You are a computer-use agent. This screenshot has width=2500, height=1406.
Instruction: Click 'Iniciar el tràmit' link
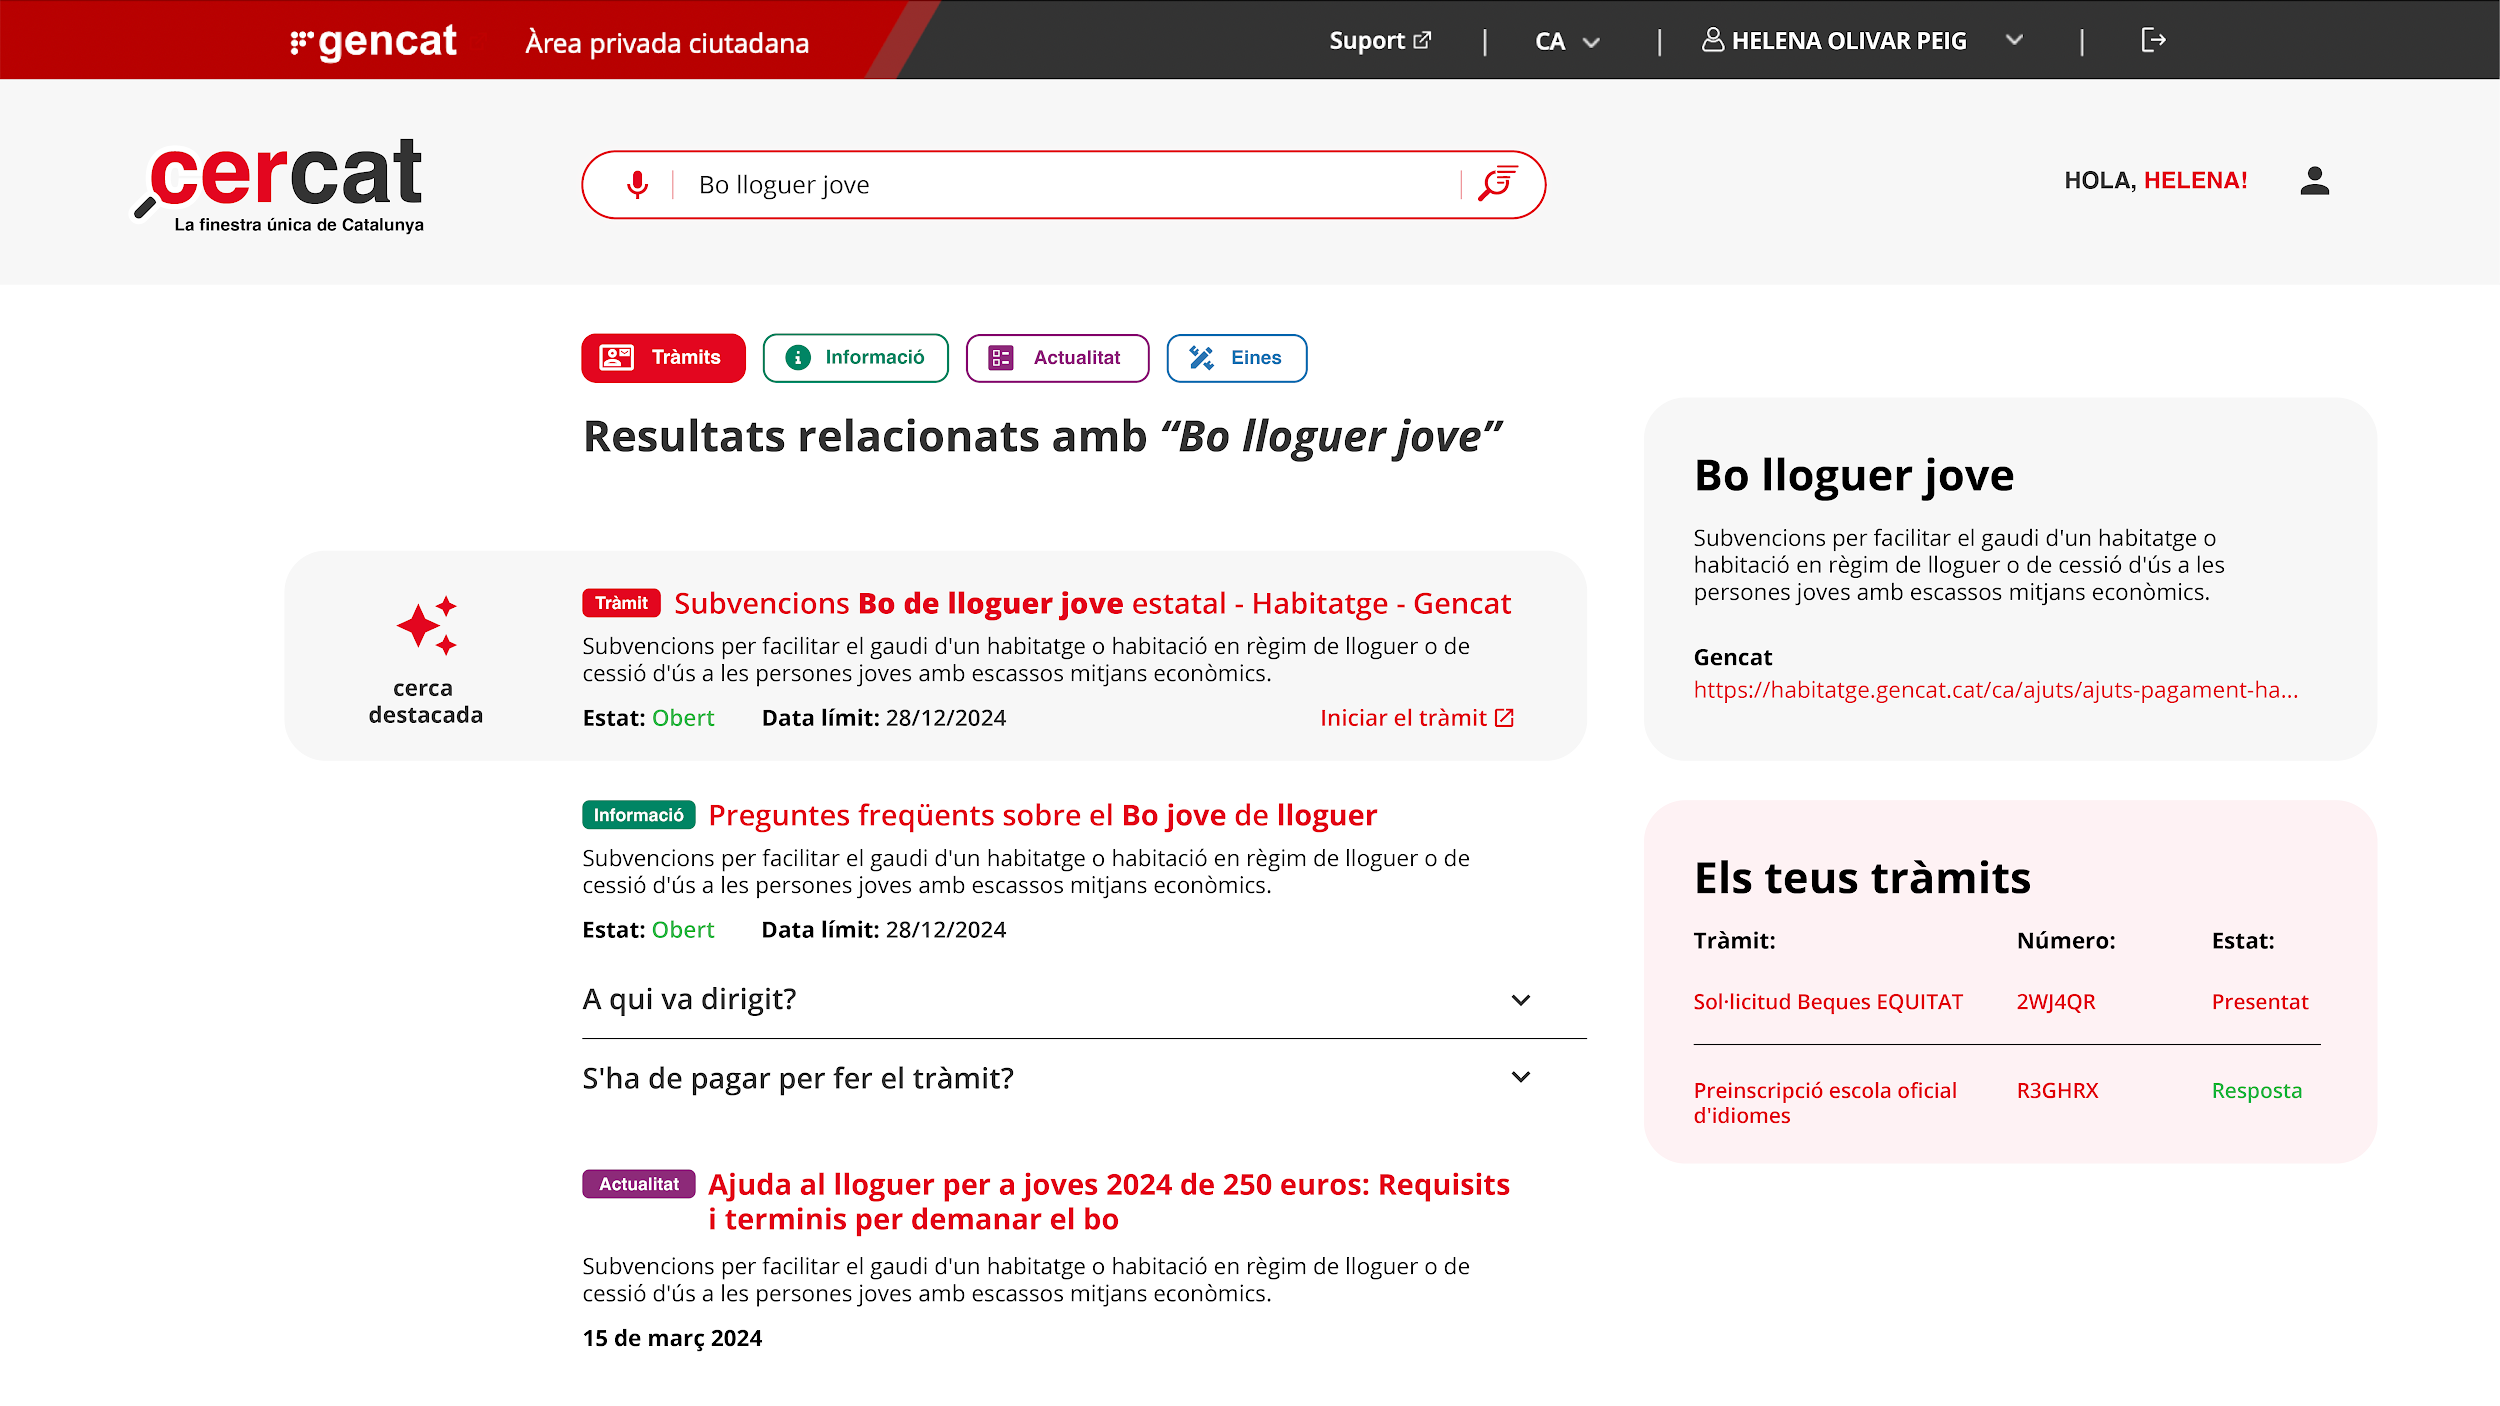tap(1416, 718)
